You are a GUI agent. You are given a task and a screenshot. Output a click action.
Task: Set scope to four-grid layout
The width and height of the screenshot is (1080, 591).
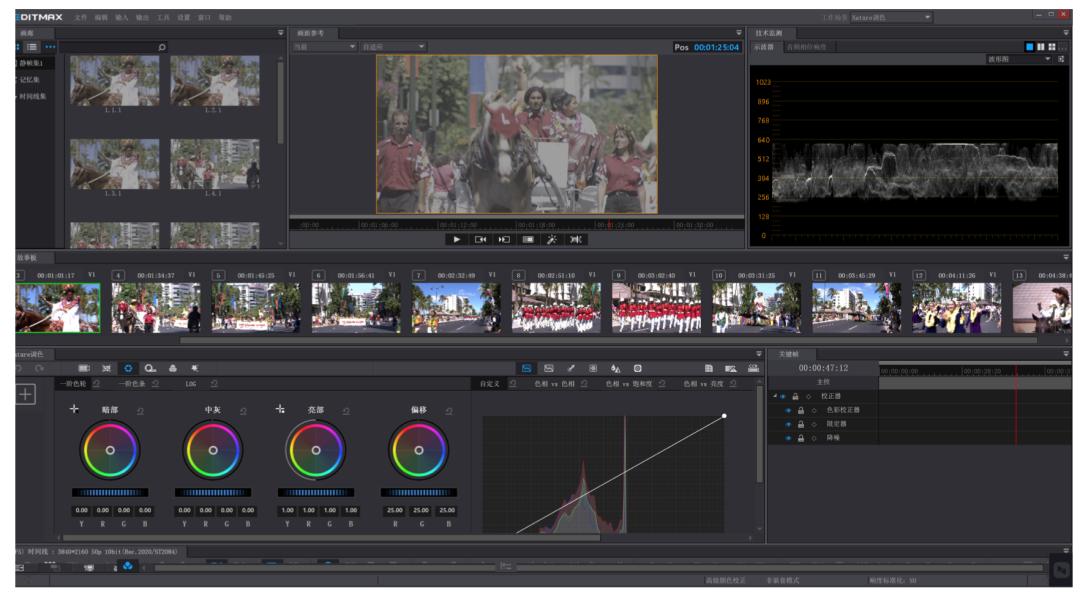pyautogui.click(x=1052, y=47)
